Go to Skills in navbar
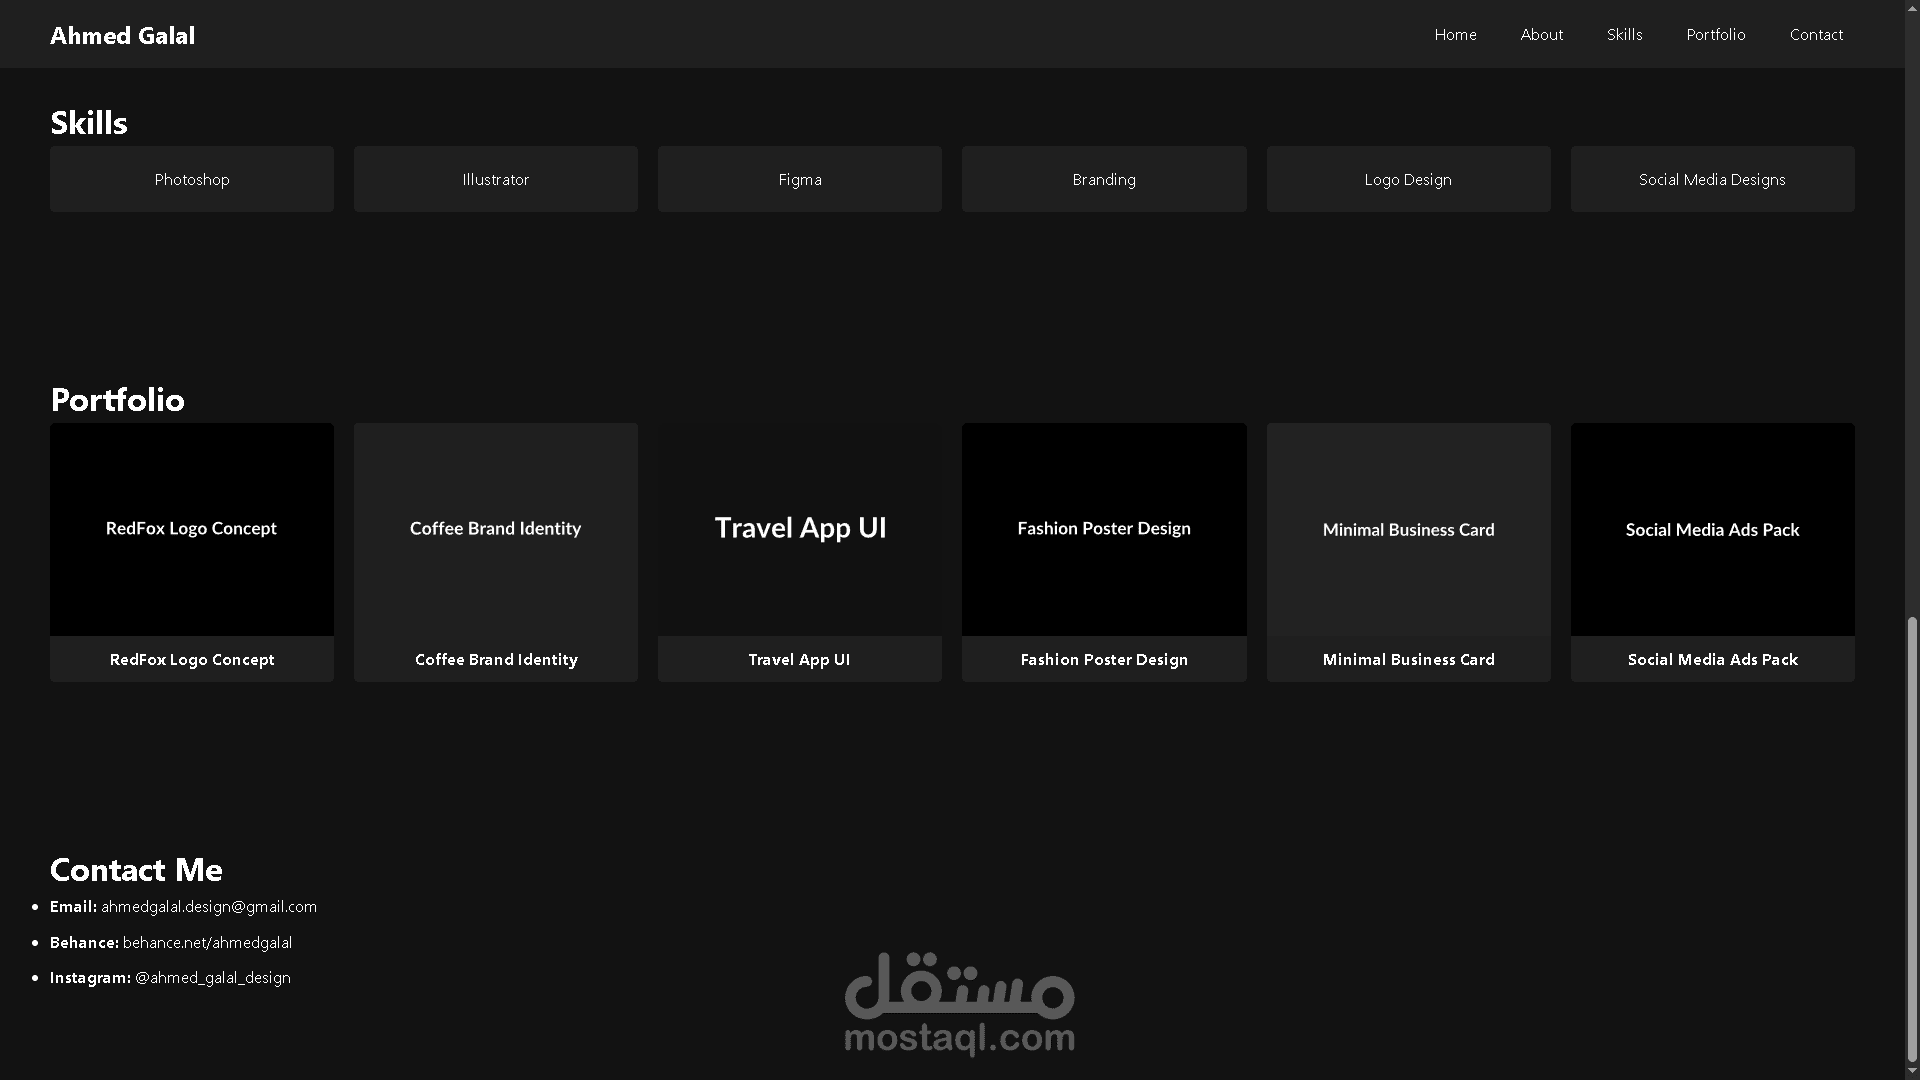1920x1080 pixels. 1624,35
